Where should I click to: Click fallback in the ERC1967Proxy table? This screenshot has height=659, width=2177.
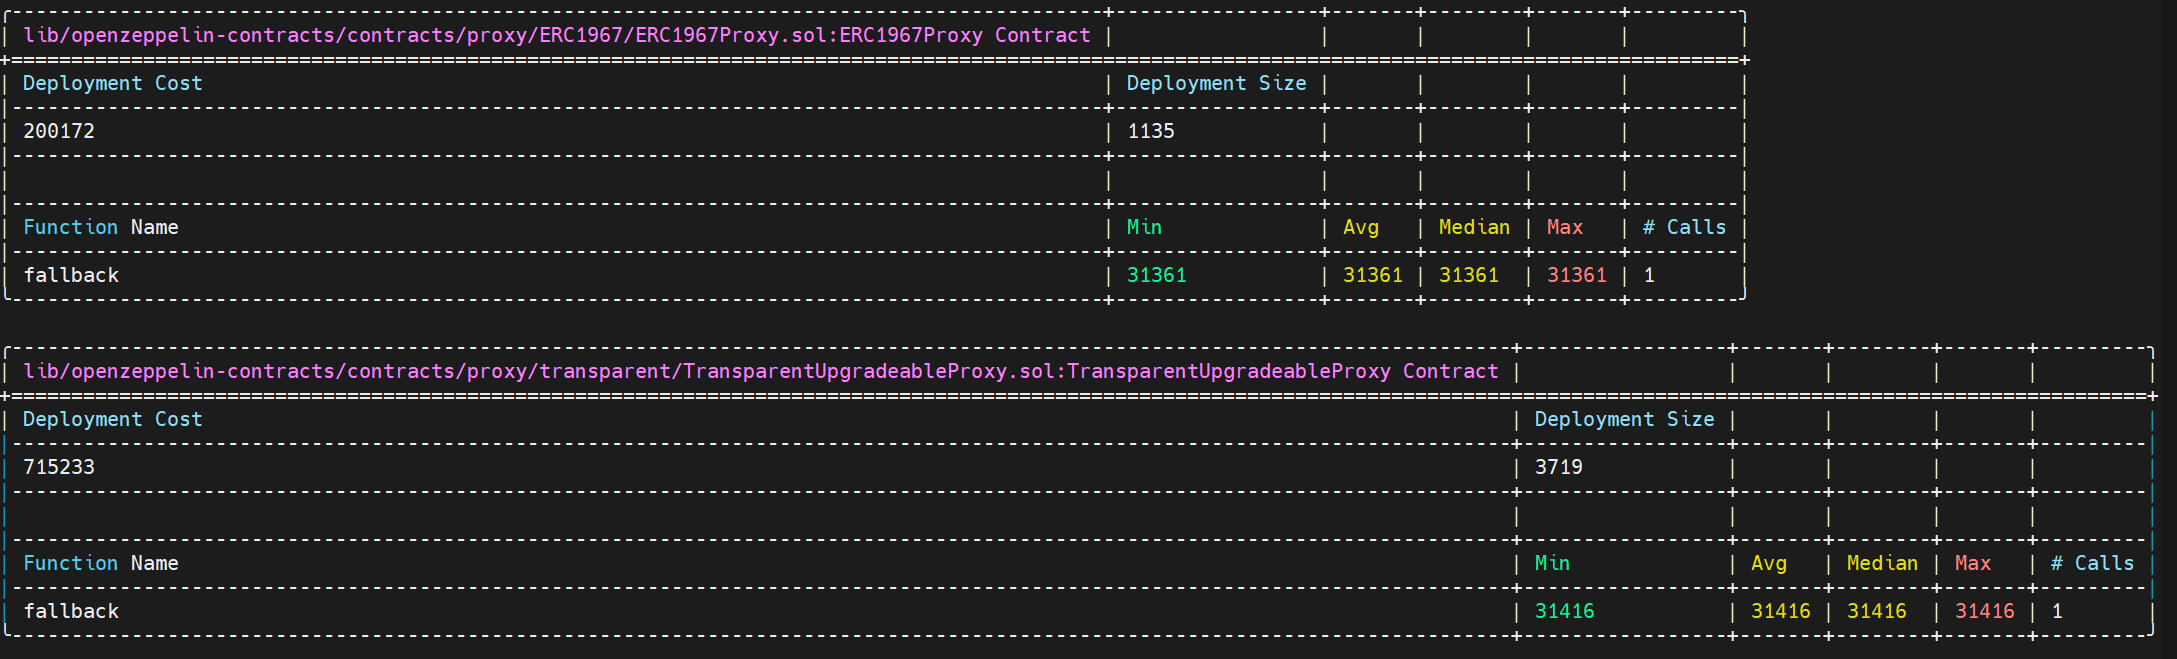coord(71,275)
